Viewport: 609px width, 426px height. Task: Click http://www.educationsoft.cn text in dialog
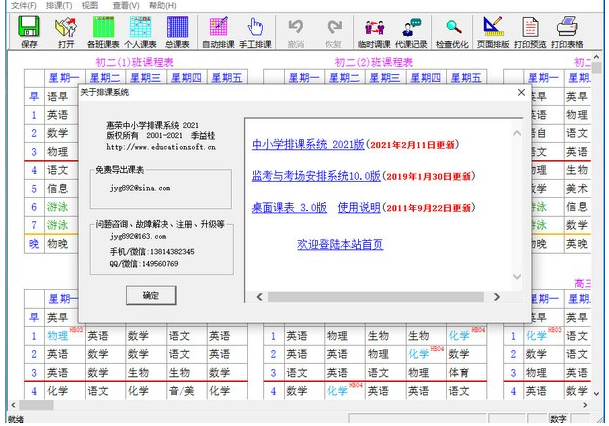(161, 147)
